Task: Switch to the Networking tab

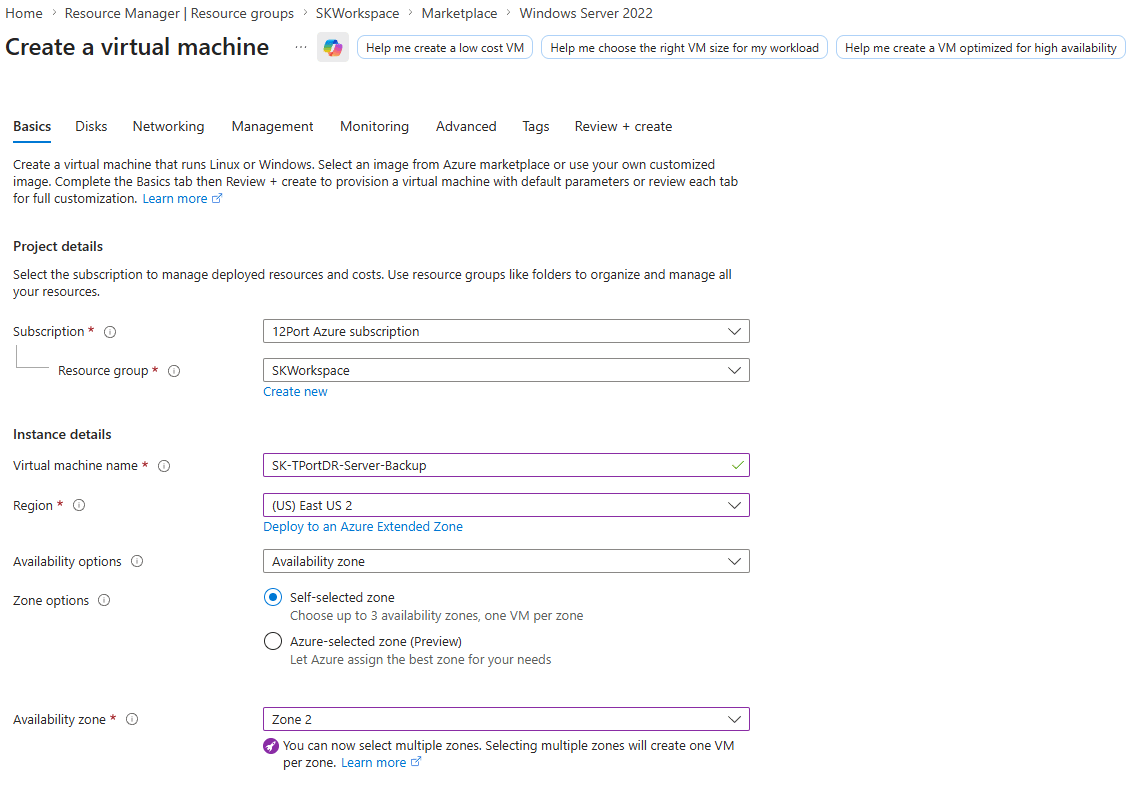Action: 169,126
